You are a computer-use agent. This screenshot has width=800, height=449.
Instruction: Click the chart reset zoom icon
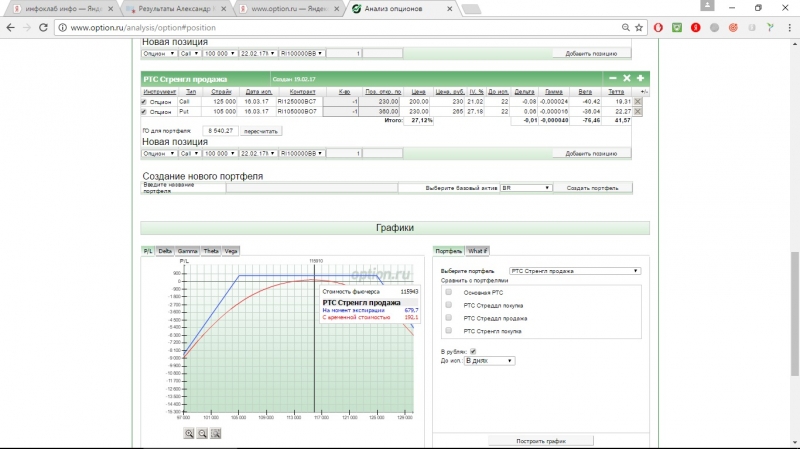click(215, 433)
